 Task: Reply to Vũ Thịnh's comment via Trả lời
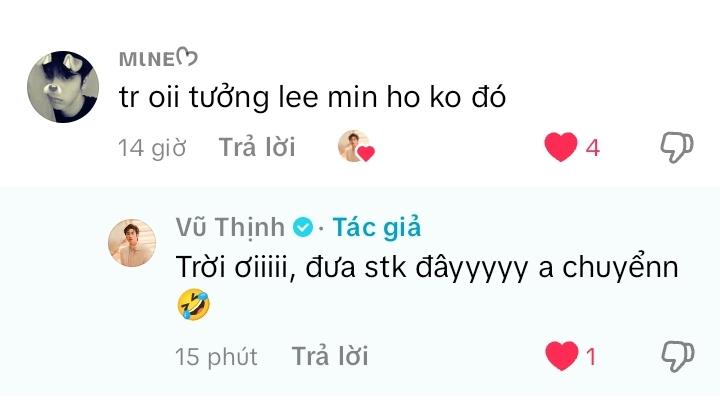(x=330, y=356)
